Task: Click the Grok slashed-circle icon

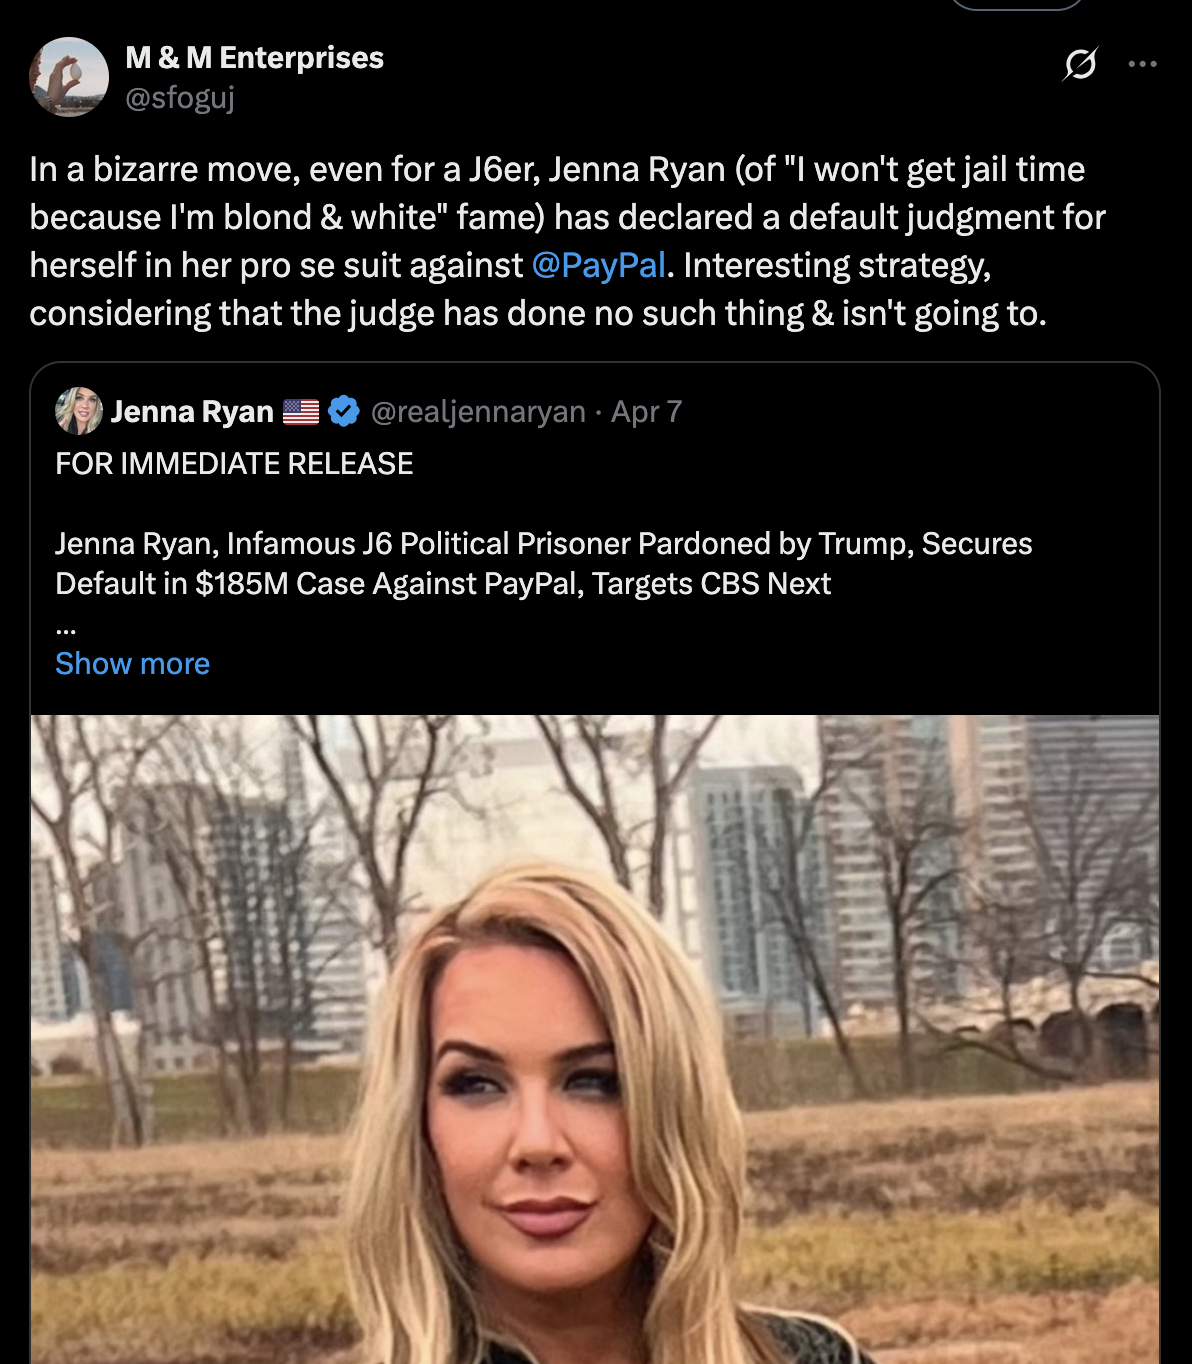Action: 1080,64
